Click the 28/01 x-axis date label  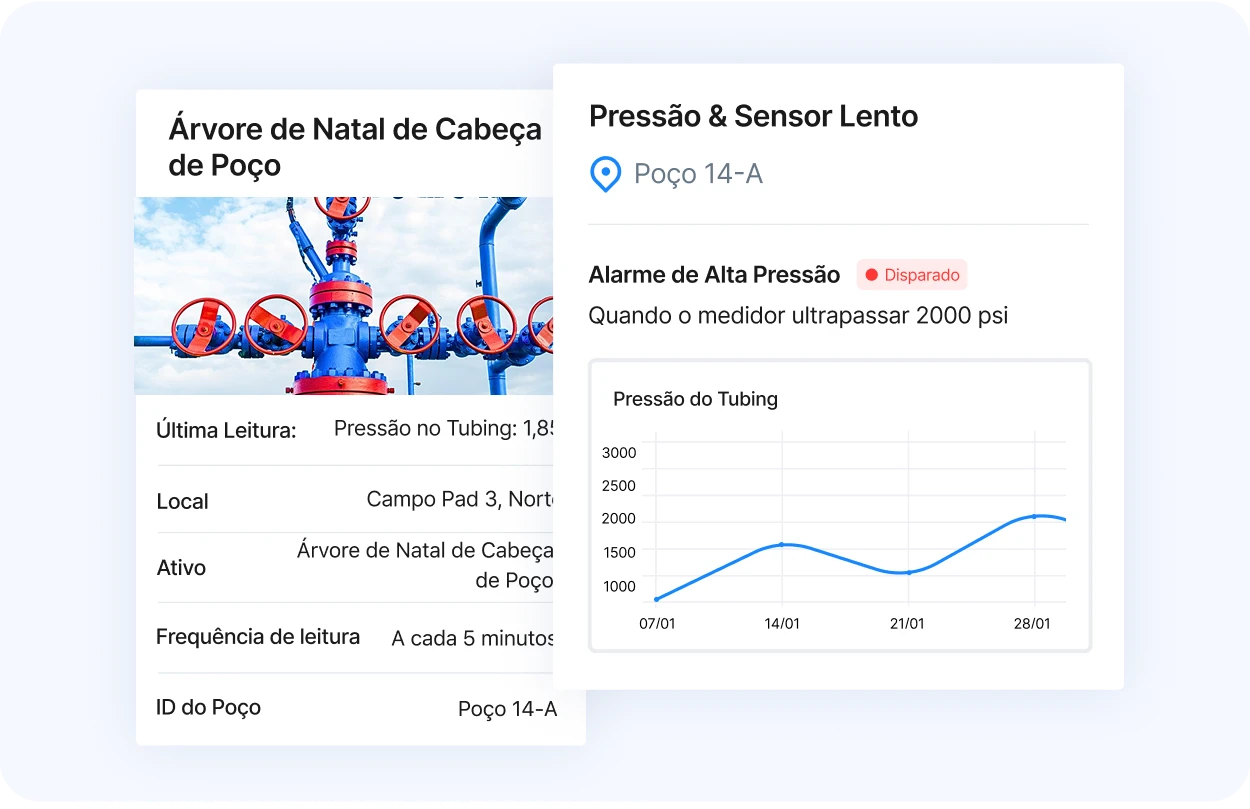coord(1033,624)
